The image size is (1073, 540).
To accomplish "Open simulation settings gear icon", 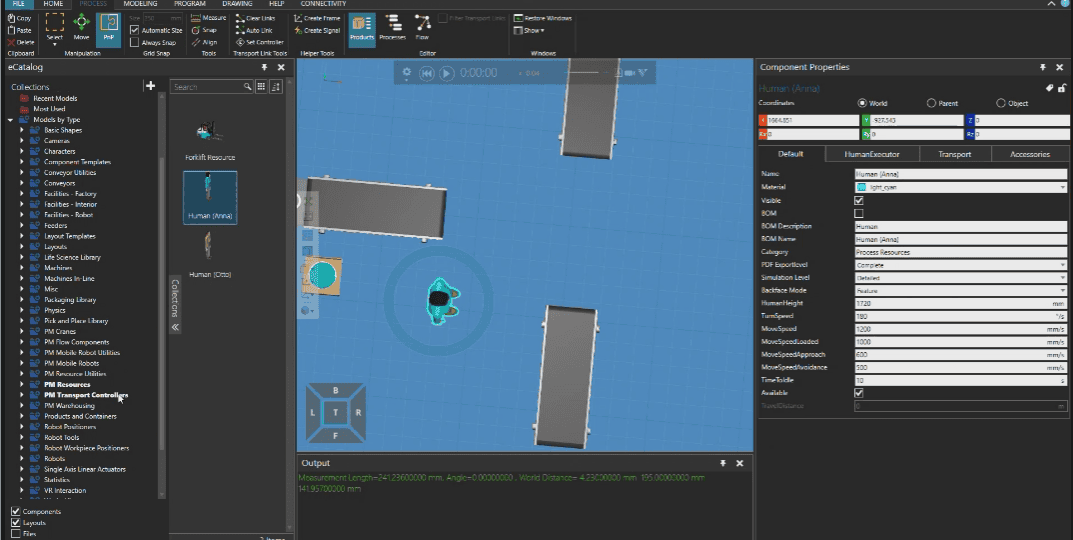I will (406, 72).
